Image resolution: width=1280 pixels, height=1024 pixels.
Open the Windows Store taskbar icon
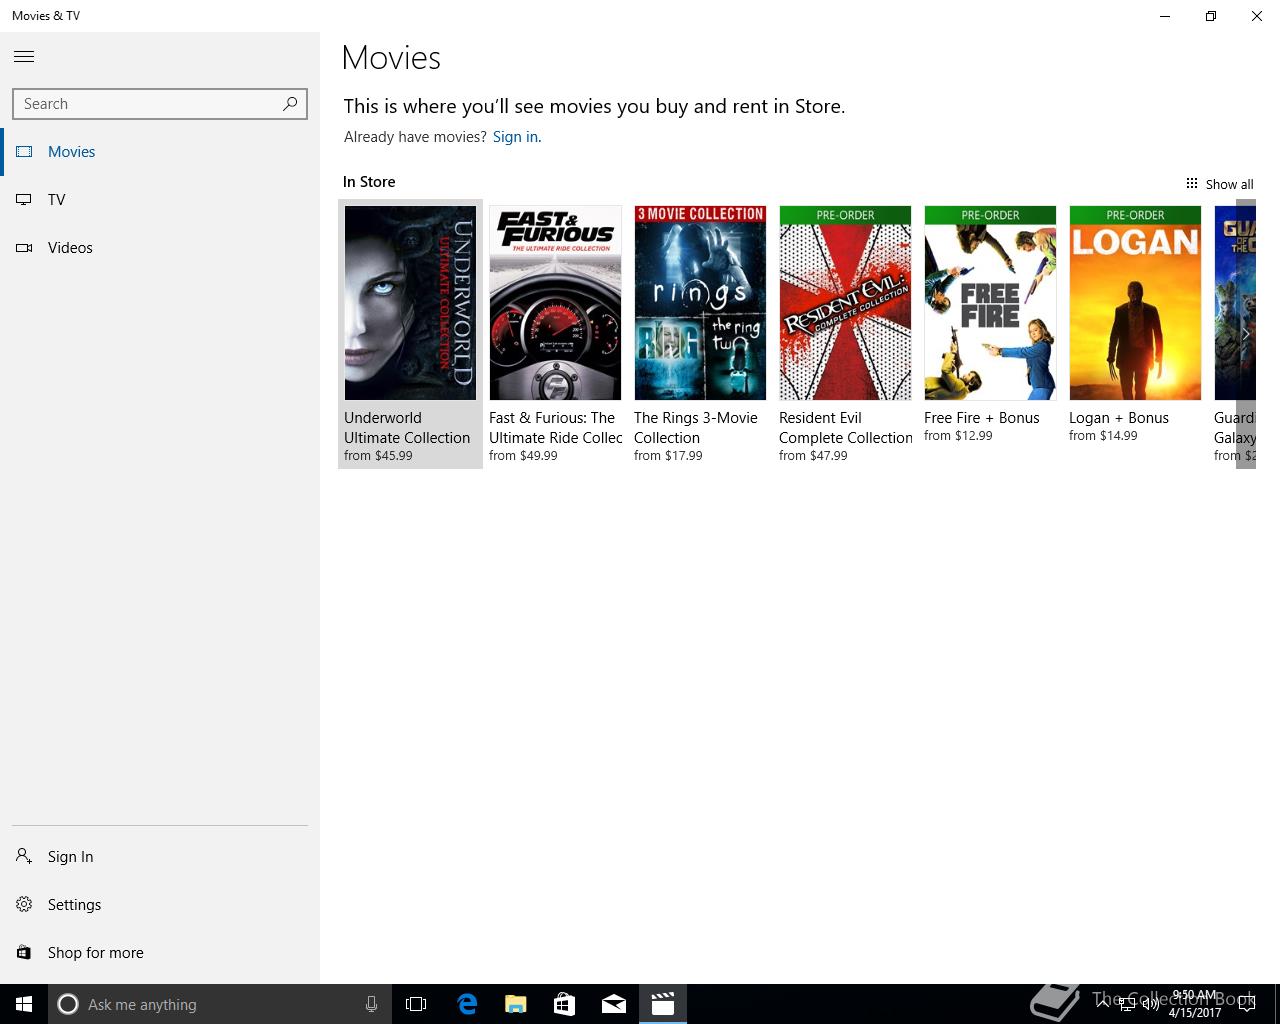(x=565, y=1004)
